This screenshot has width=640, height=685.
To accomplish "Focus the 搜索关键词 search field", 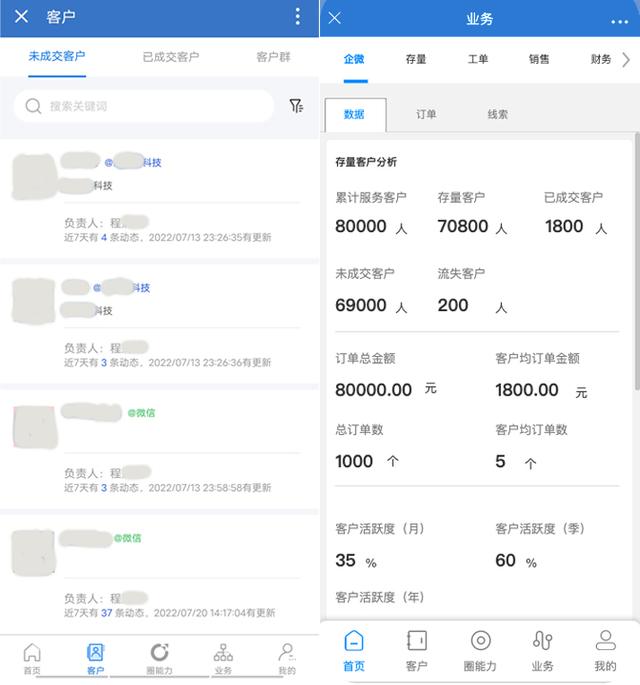I will point(144,106).
